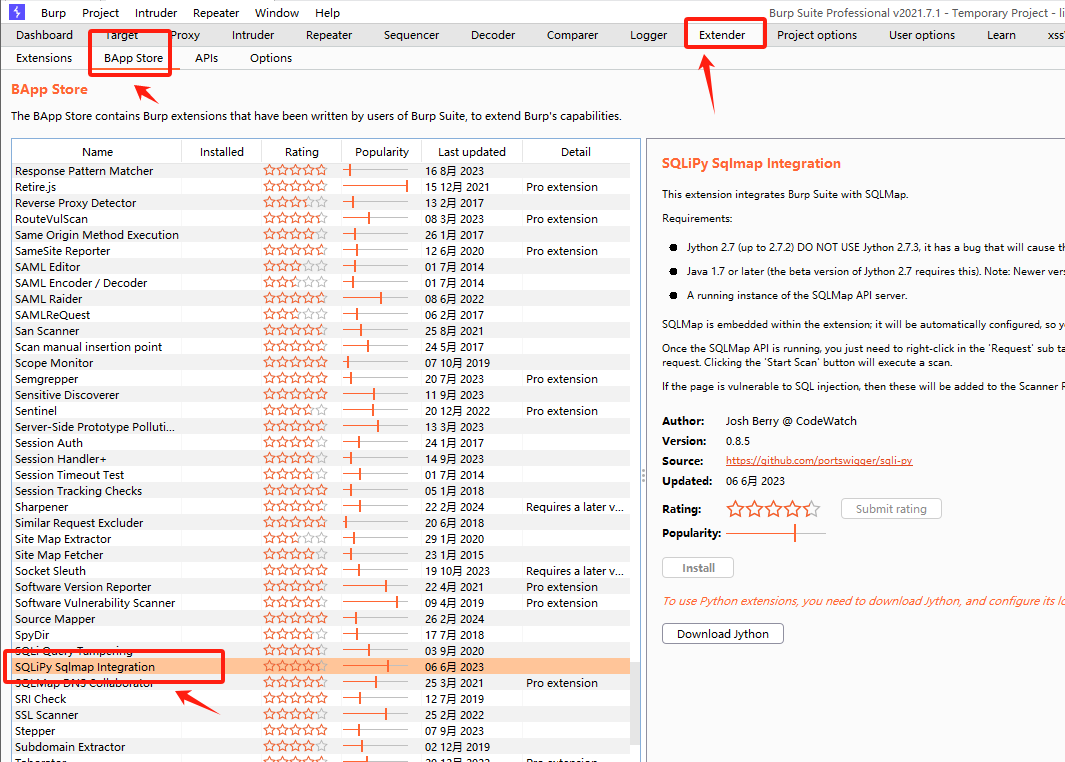Select the SSL Scanner extension

click(x=321, y=715)
